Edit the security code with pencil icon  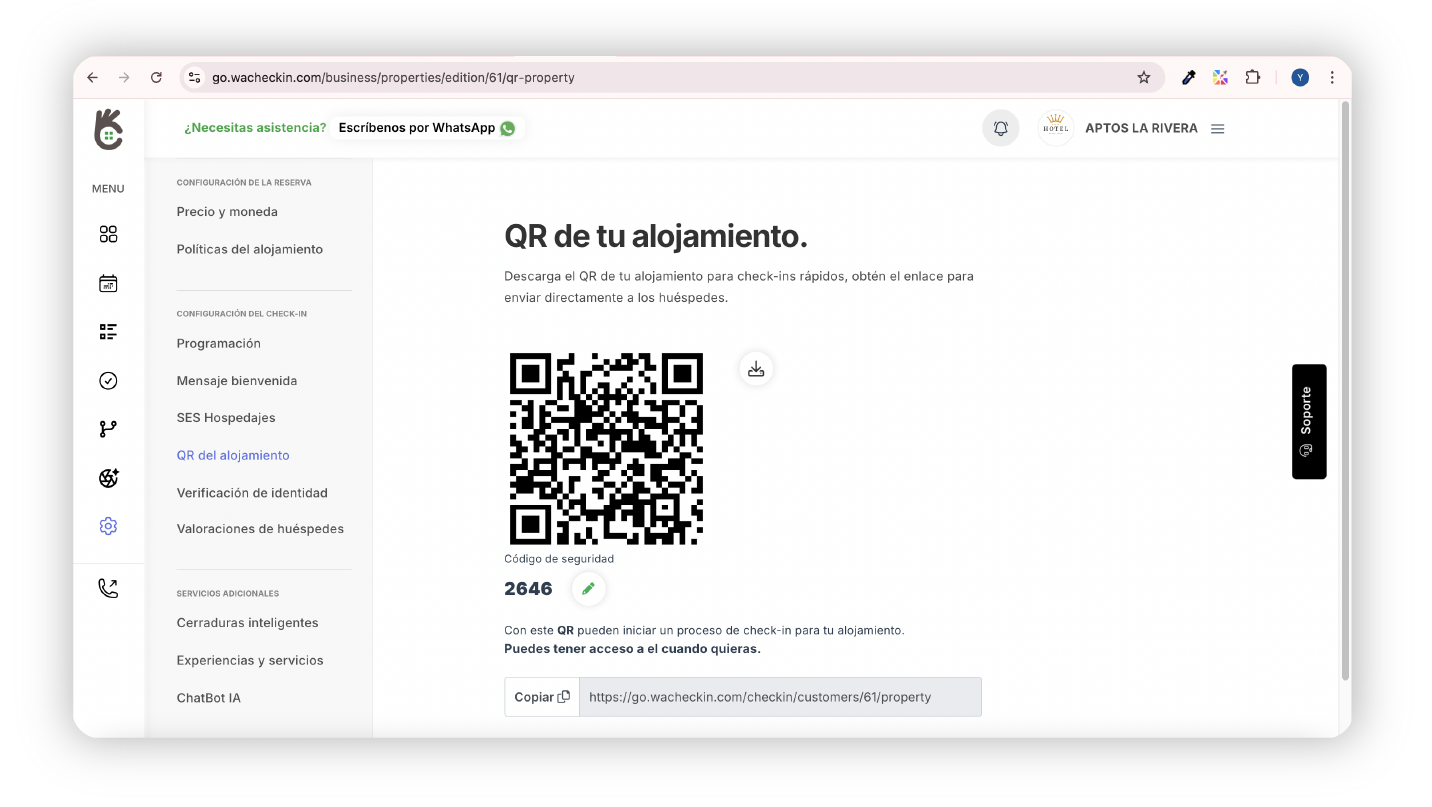(588, 589)
